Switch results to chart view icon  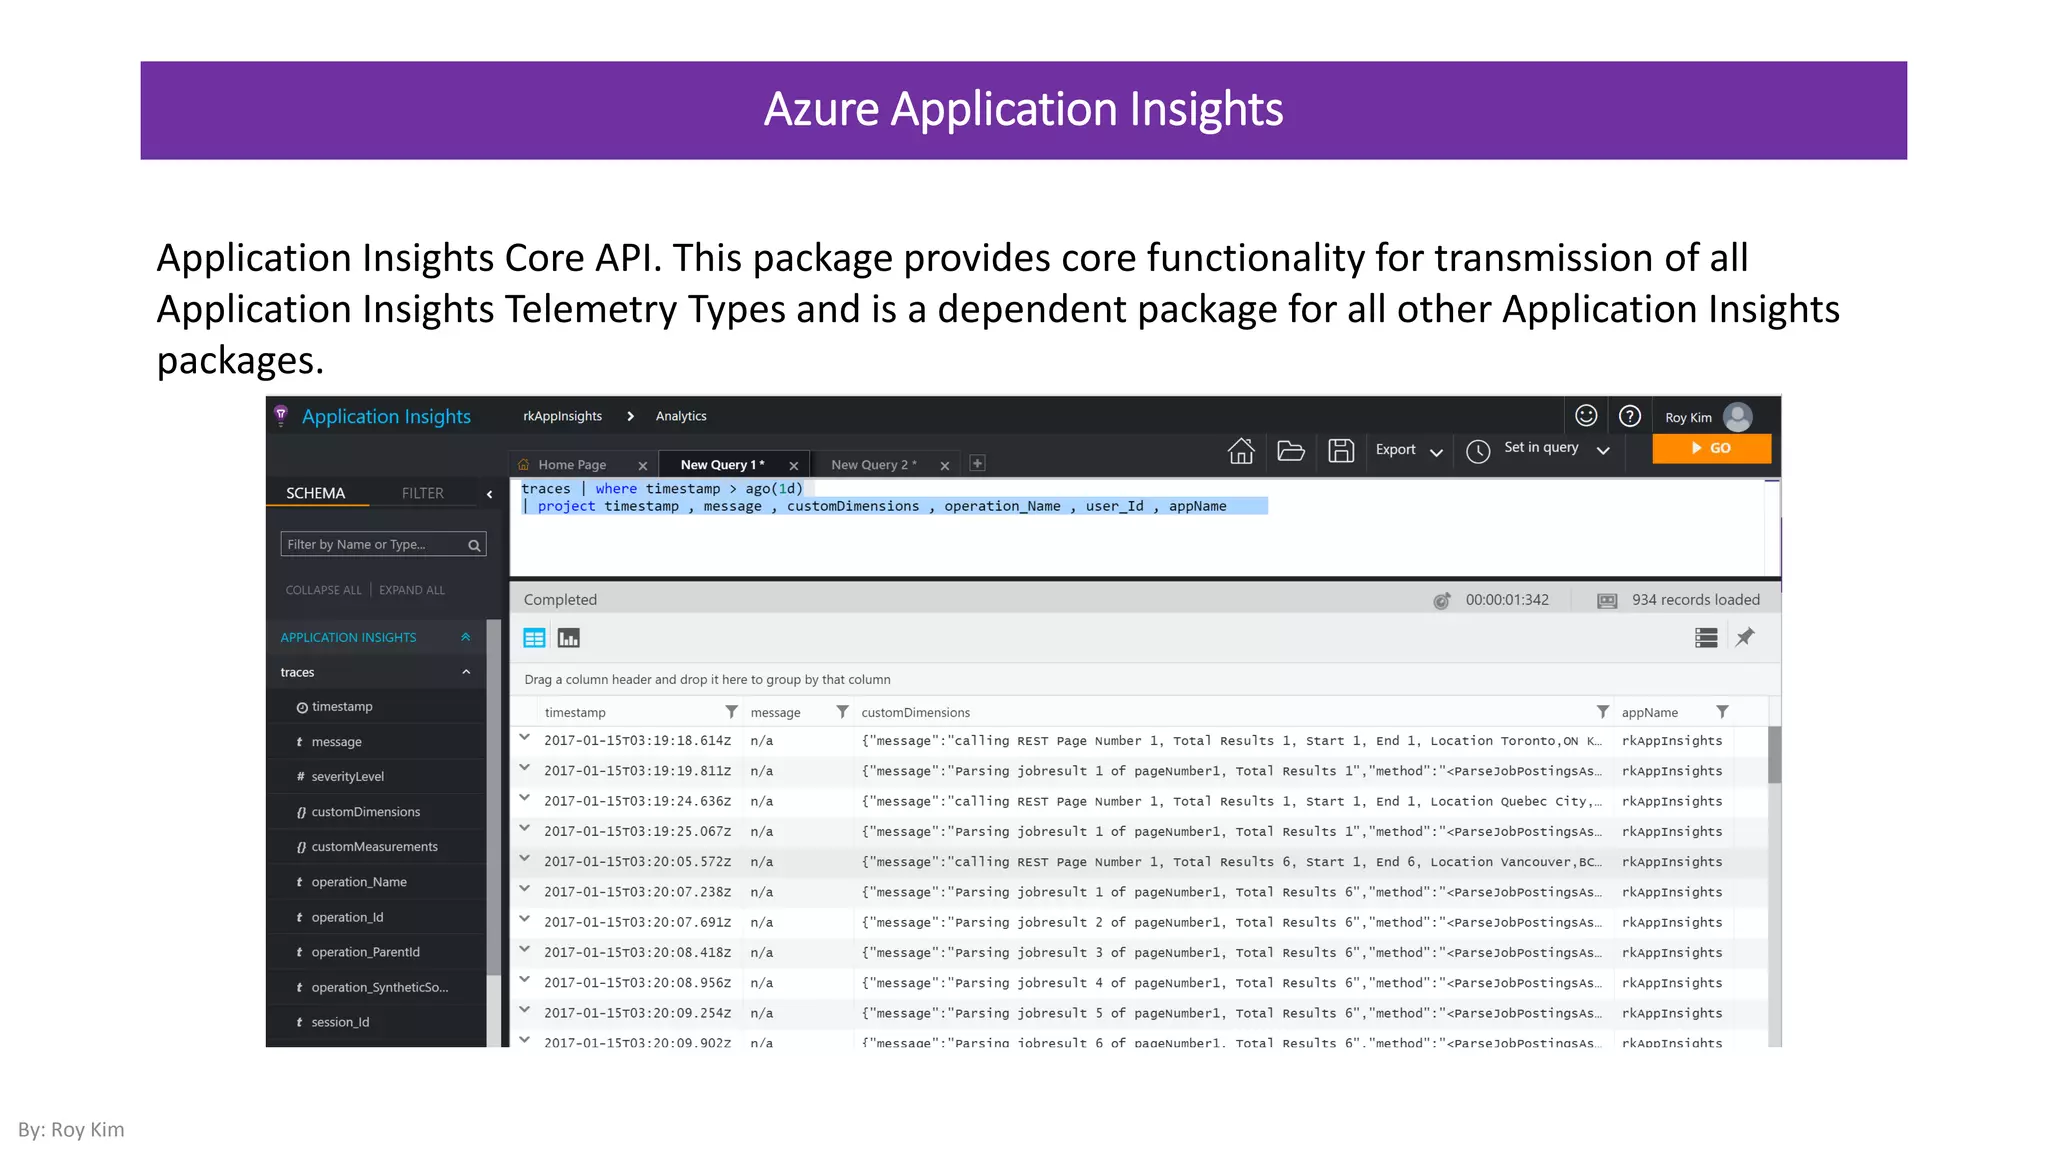569,638
